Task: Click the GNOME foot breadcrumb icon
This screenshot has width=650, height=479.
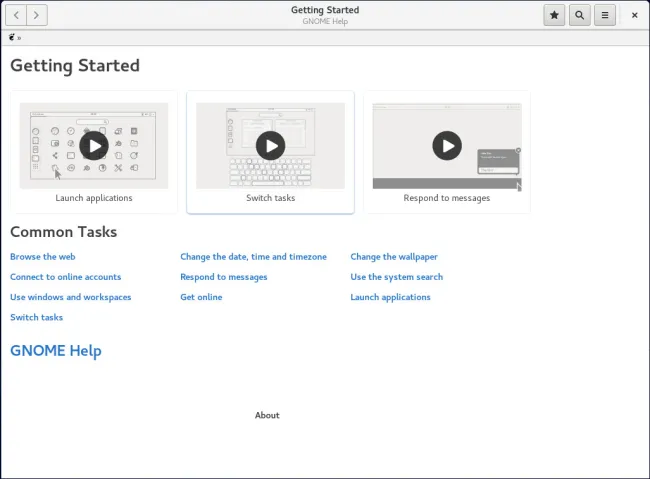Action: (x=12, y=37)
